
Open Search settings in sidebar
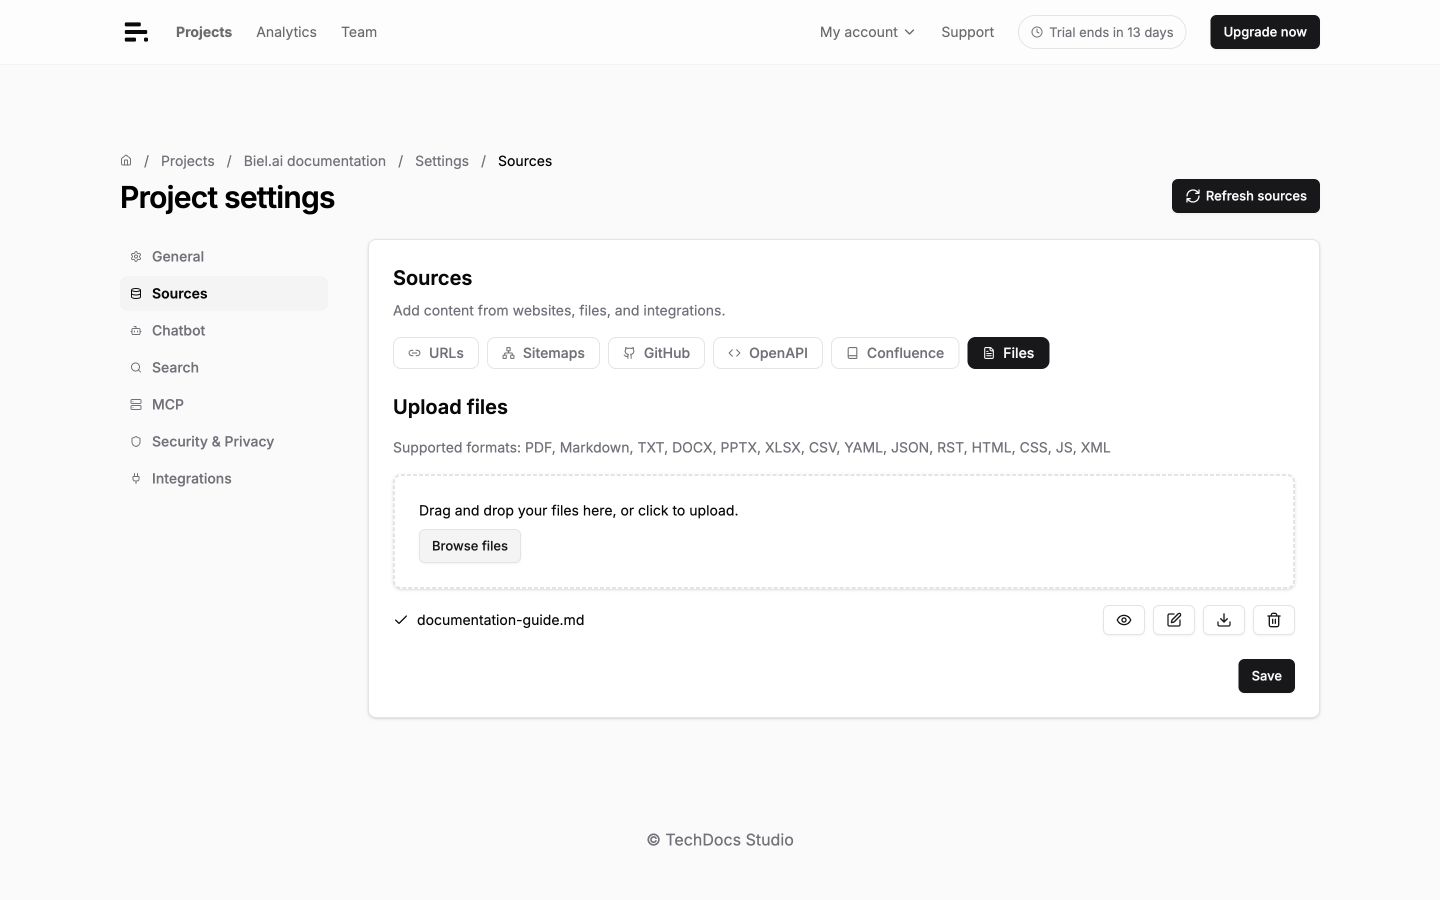click(224, 367)
